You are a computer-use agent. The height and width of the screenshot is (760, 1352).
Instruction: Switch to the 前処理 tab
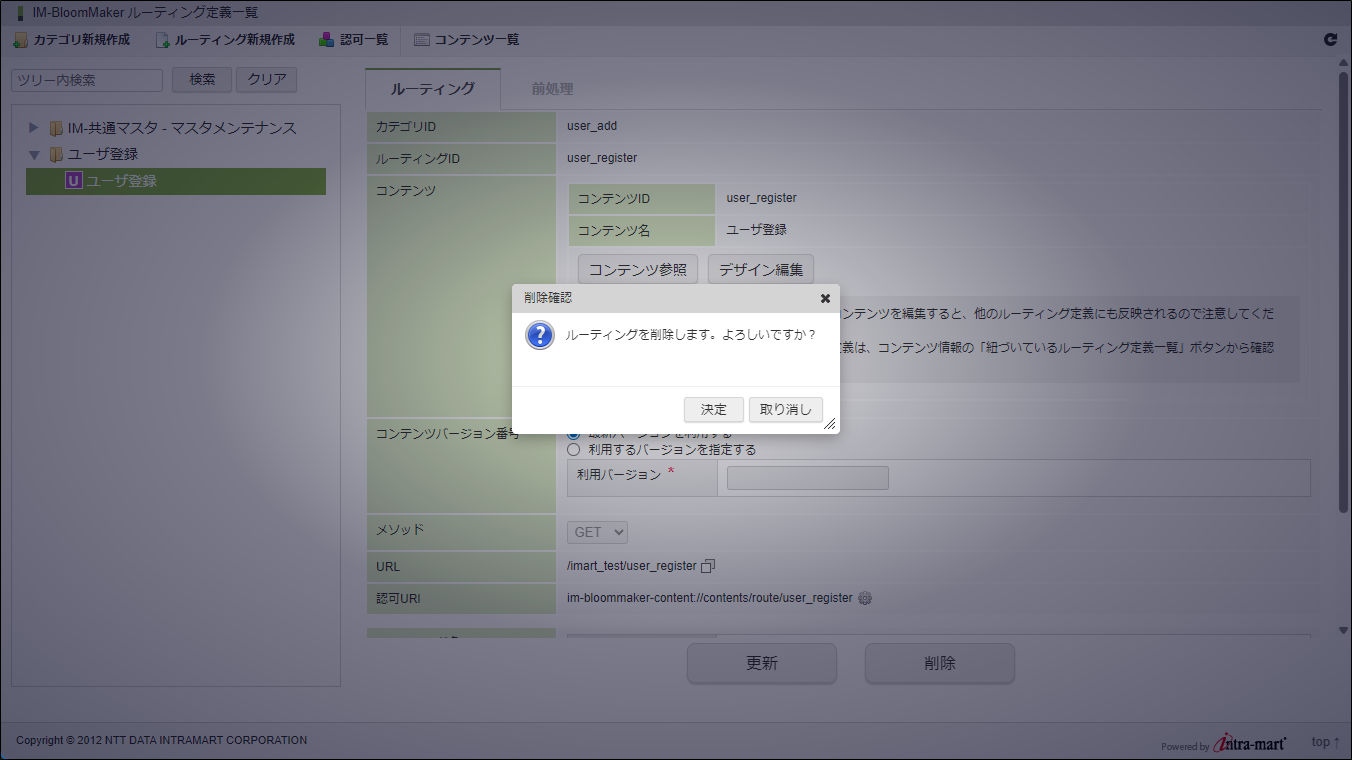click(552, 89)
